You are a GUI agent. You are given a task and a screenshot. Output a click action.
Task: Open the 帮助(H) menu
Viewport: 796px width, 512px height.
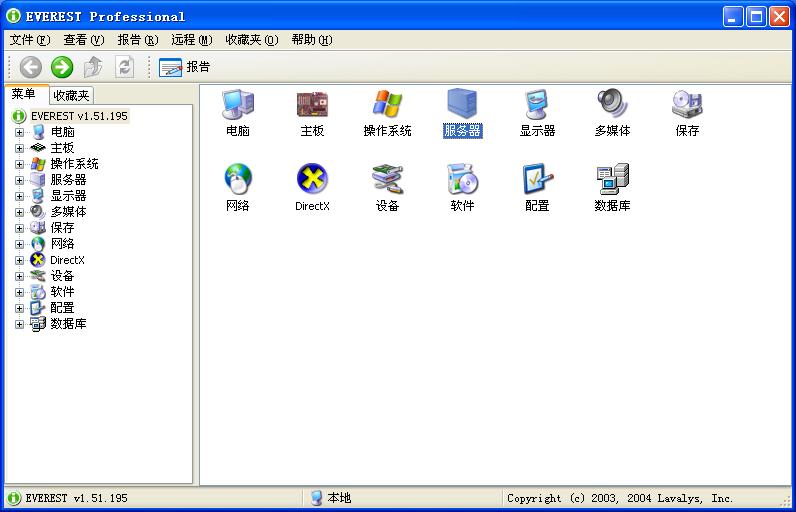point(312,40)
